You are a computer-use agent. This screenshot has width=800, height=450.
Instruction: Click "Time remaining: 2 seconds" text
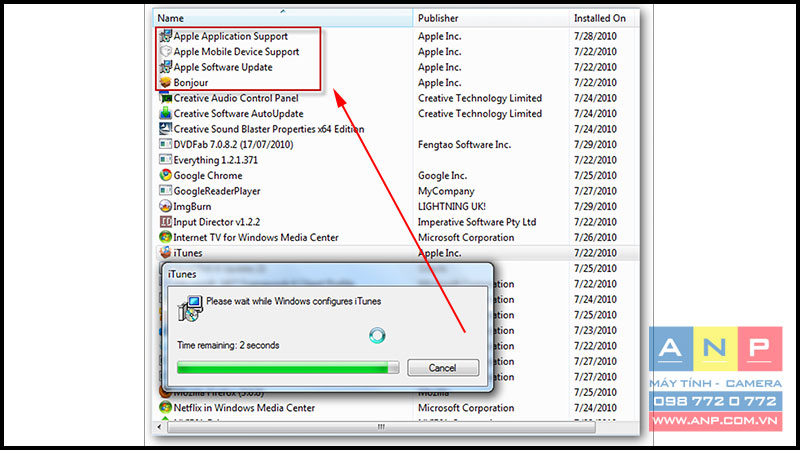[228, 345]
